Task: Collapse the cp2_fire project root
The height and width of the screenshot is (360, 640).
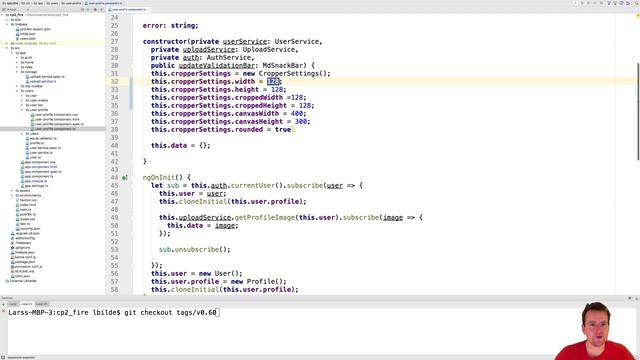Action: (2, 15)
